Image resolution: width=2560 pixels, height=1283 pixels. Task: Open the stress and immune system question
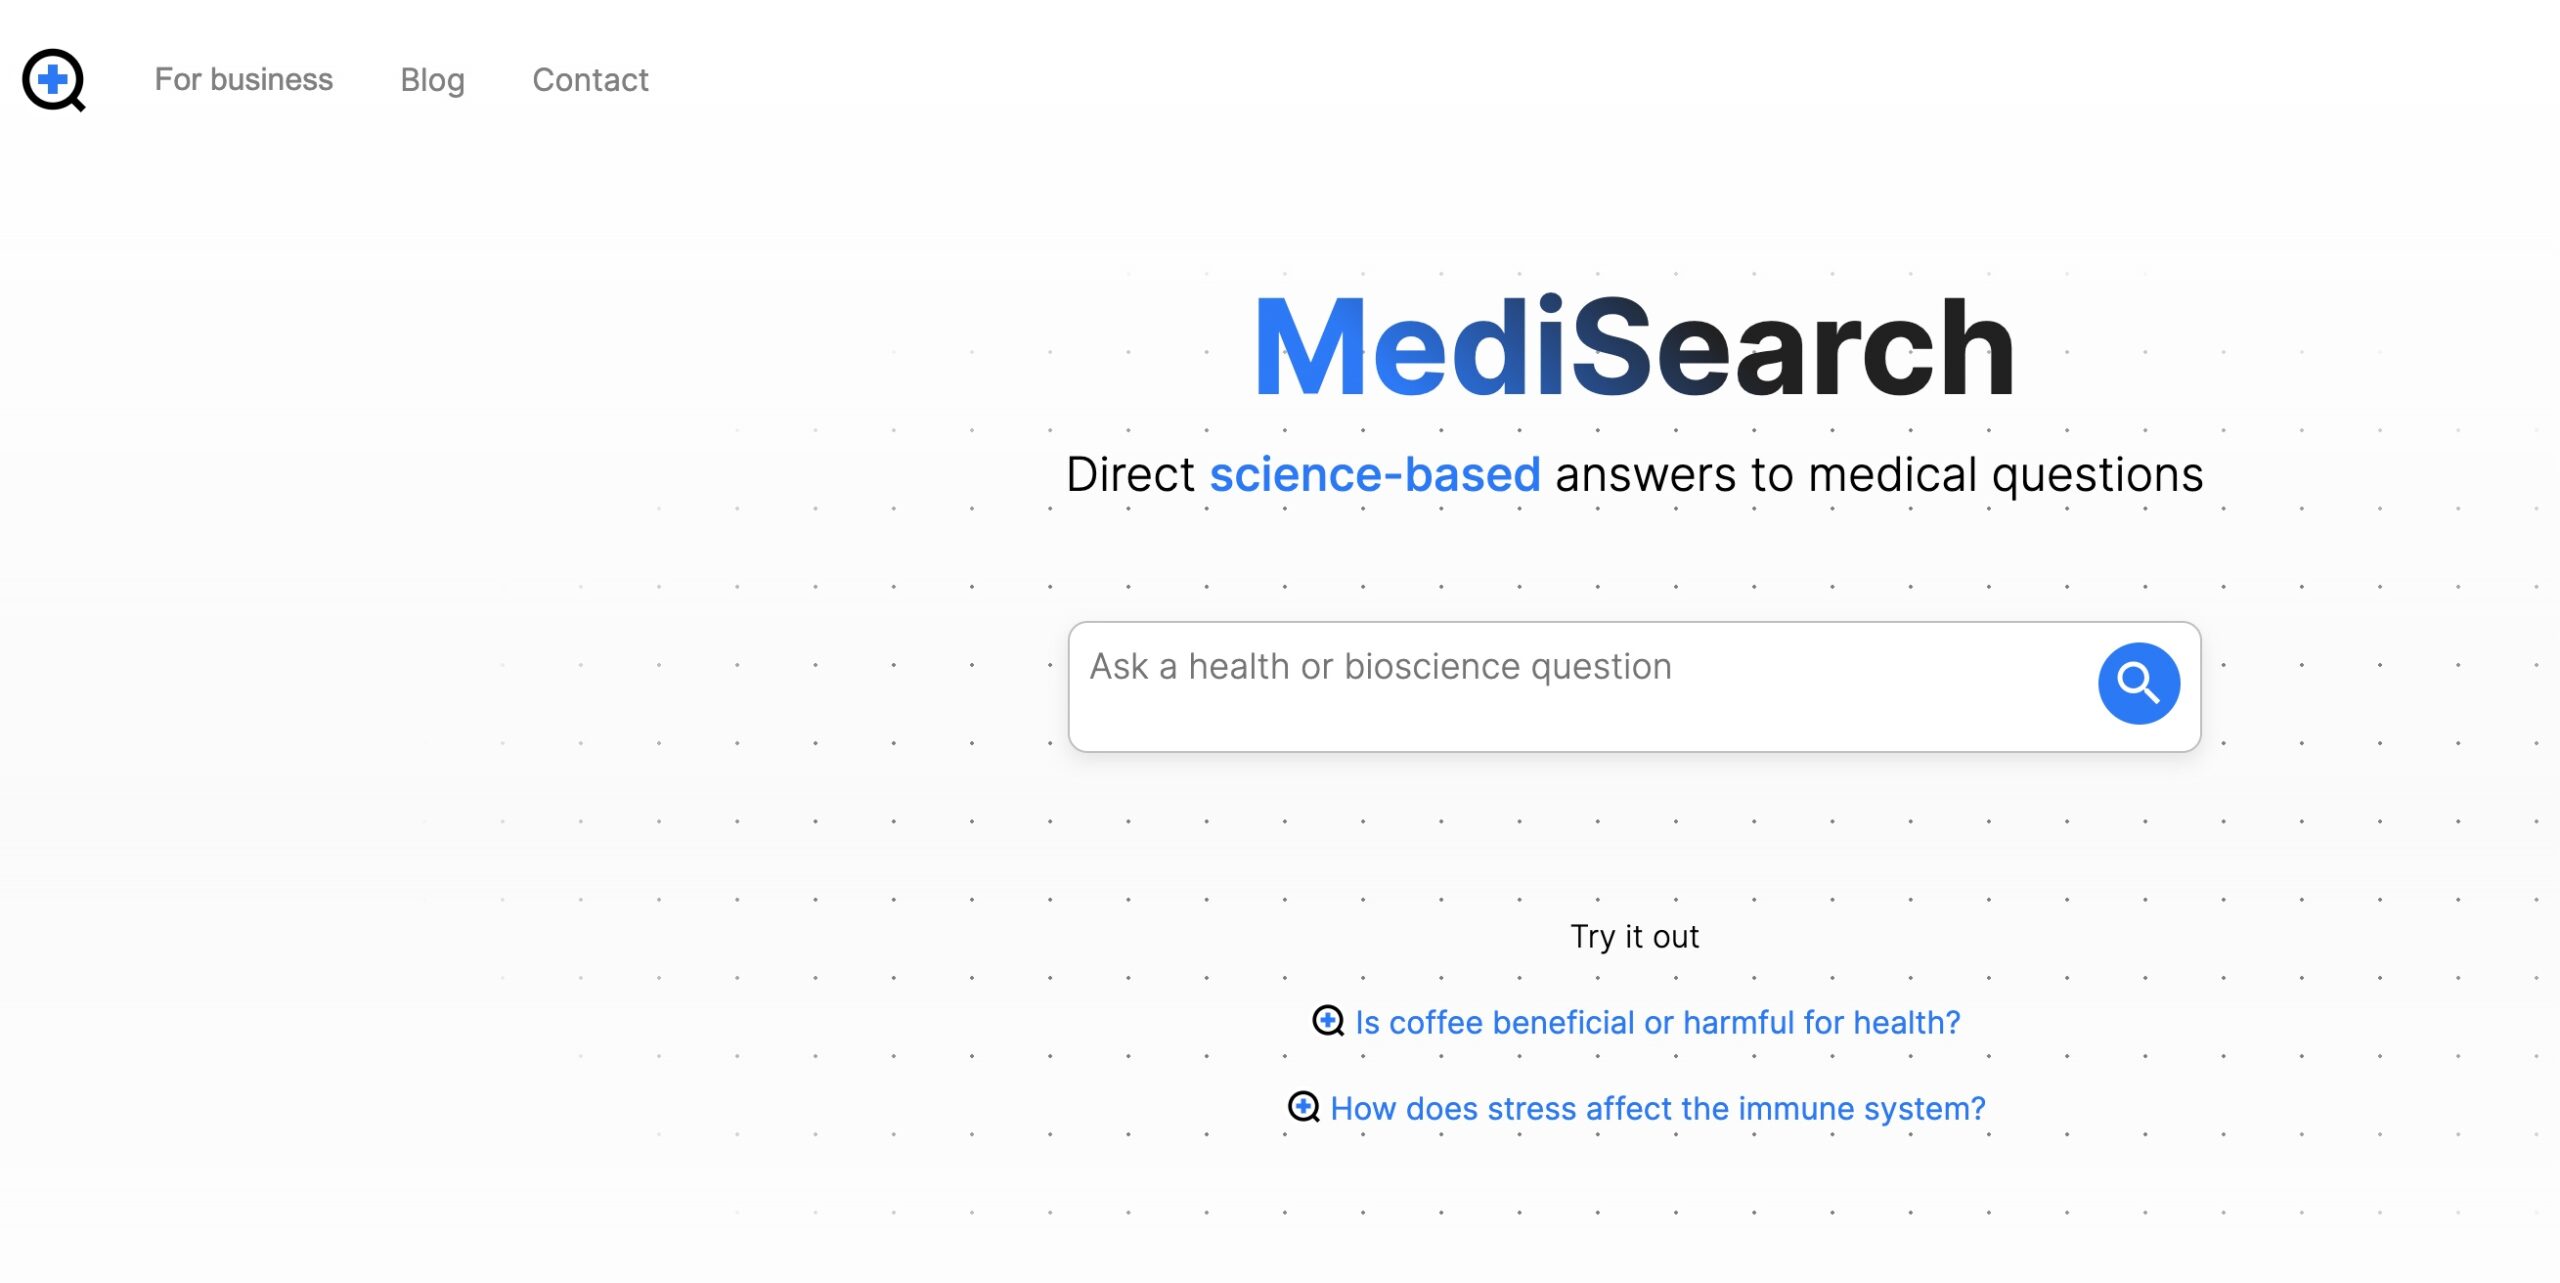[x=1657, y=1108]
